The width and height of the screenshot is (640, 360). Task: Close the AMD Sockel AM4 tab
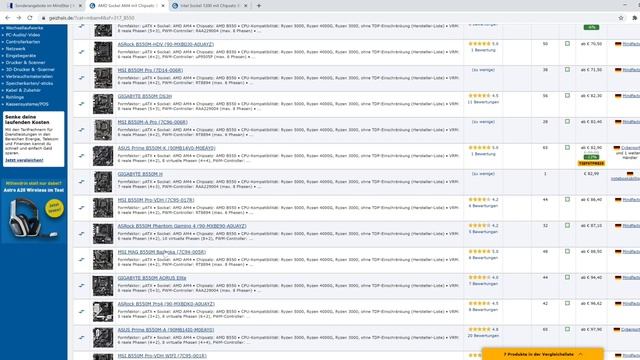[163, 6]
